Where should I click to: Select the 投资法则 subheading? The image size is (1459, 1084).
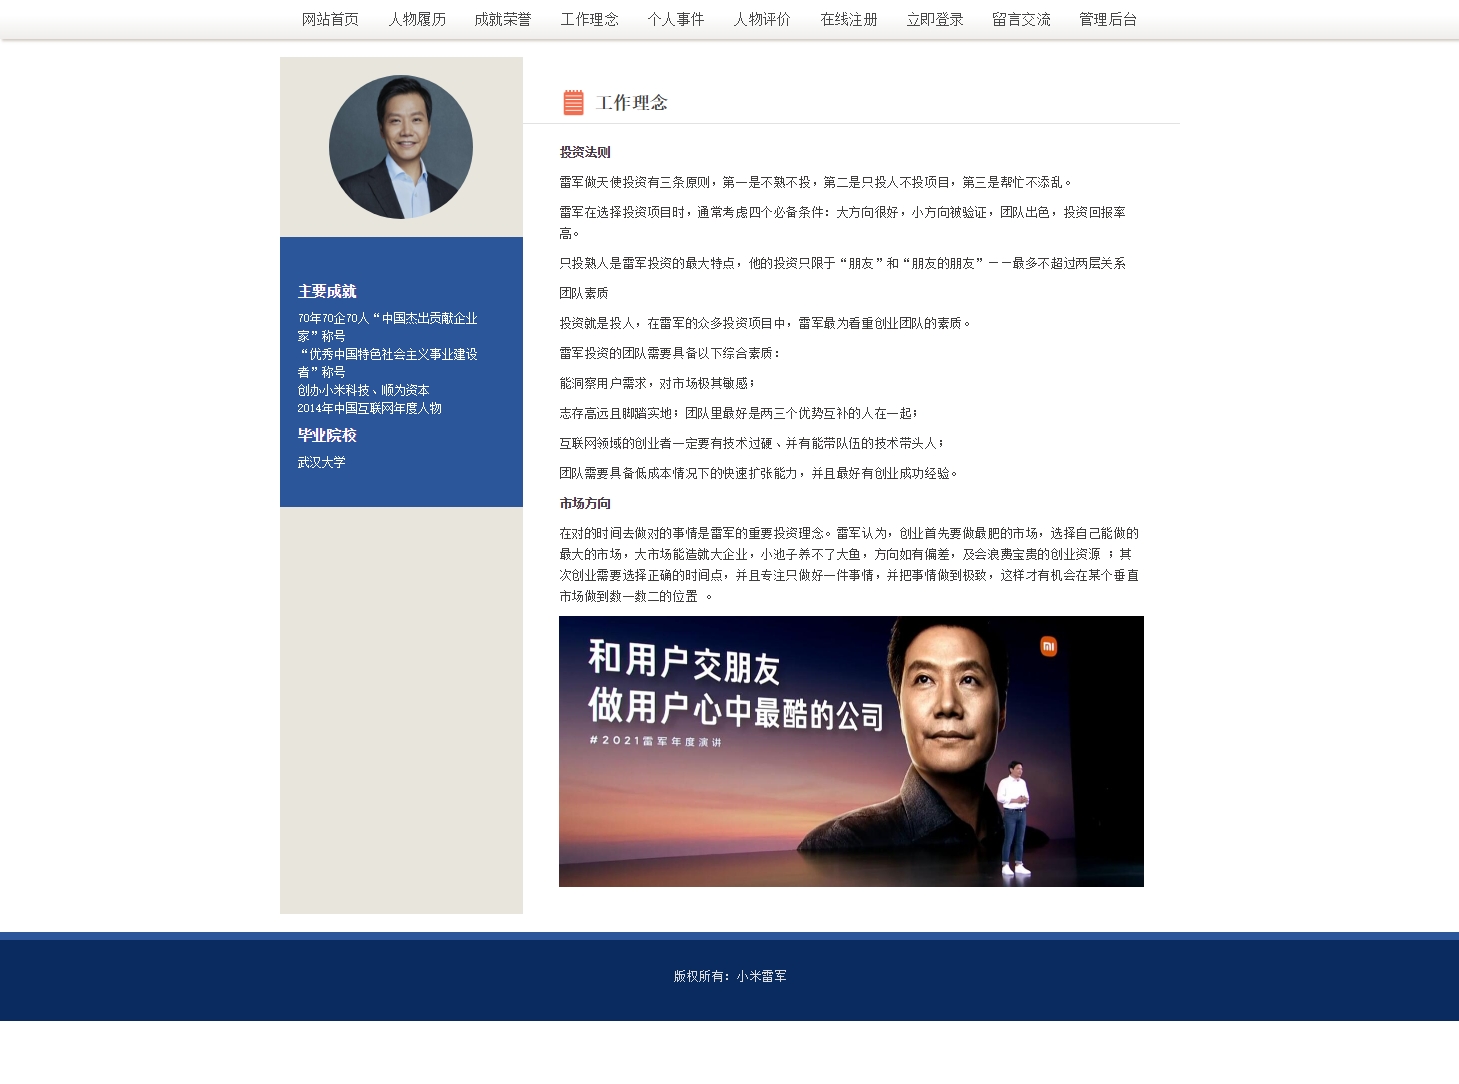point(585,152)
